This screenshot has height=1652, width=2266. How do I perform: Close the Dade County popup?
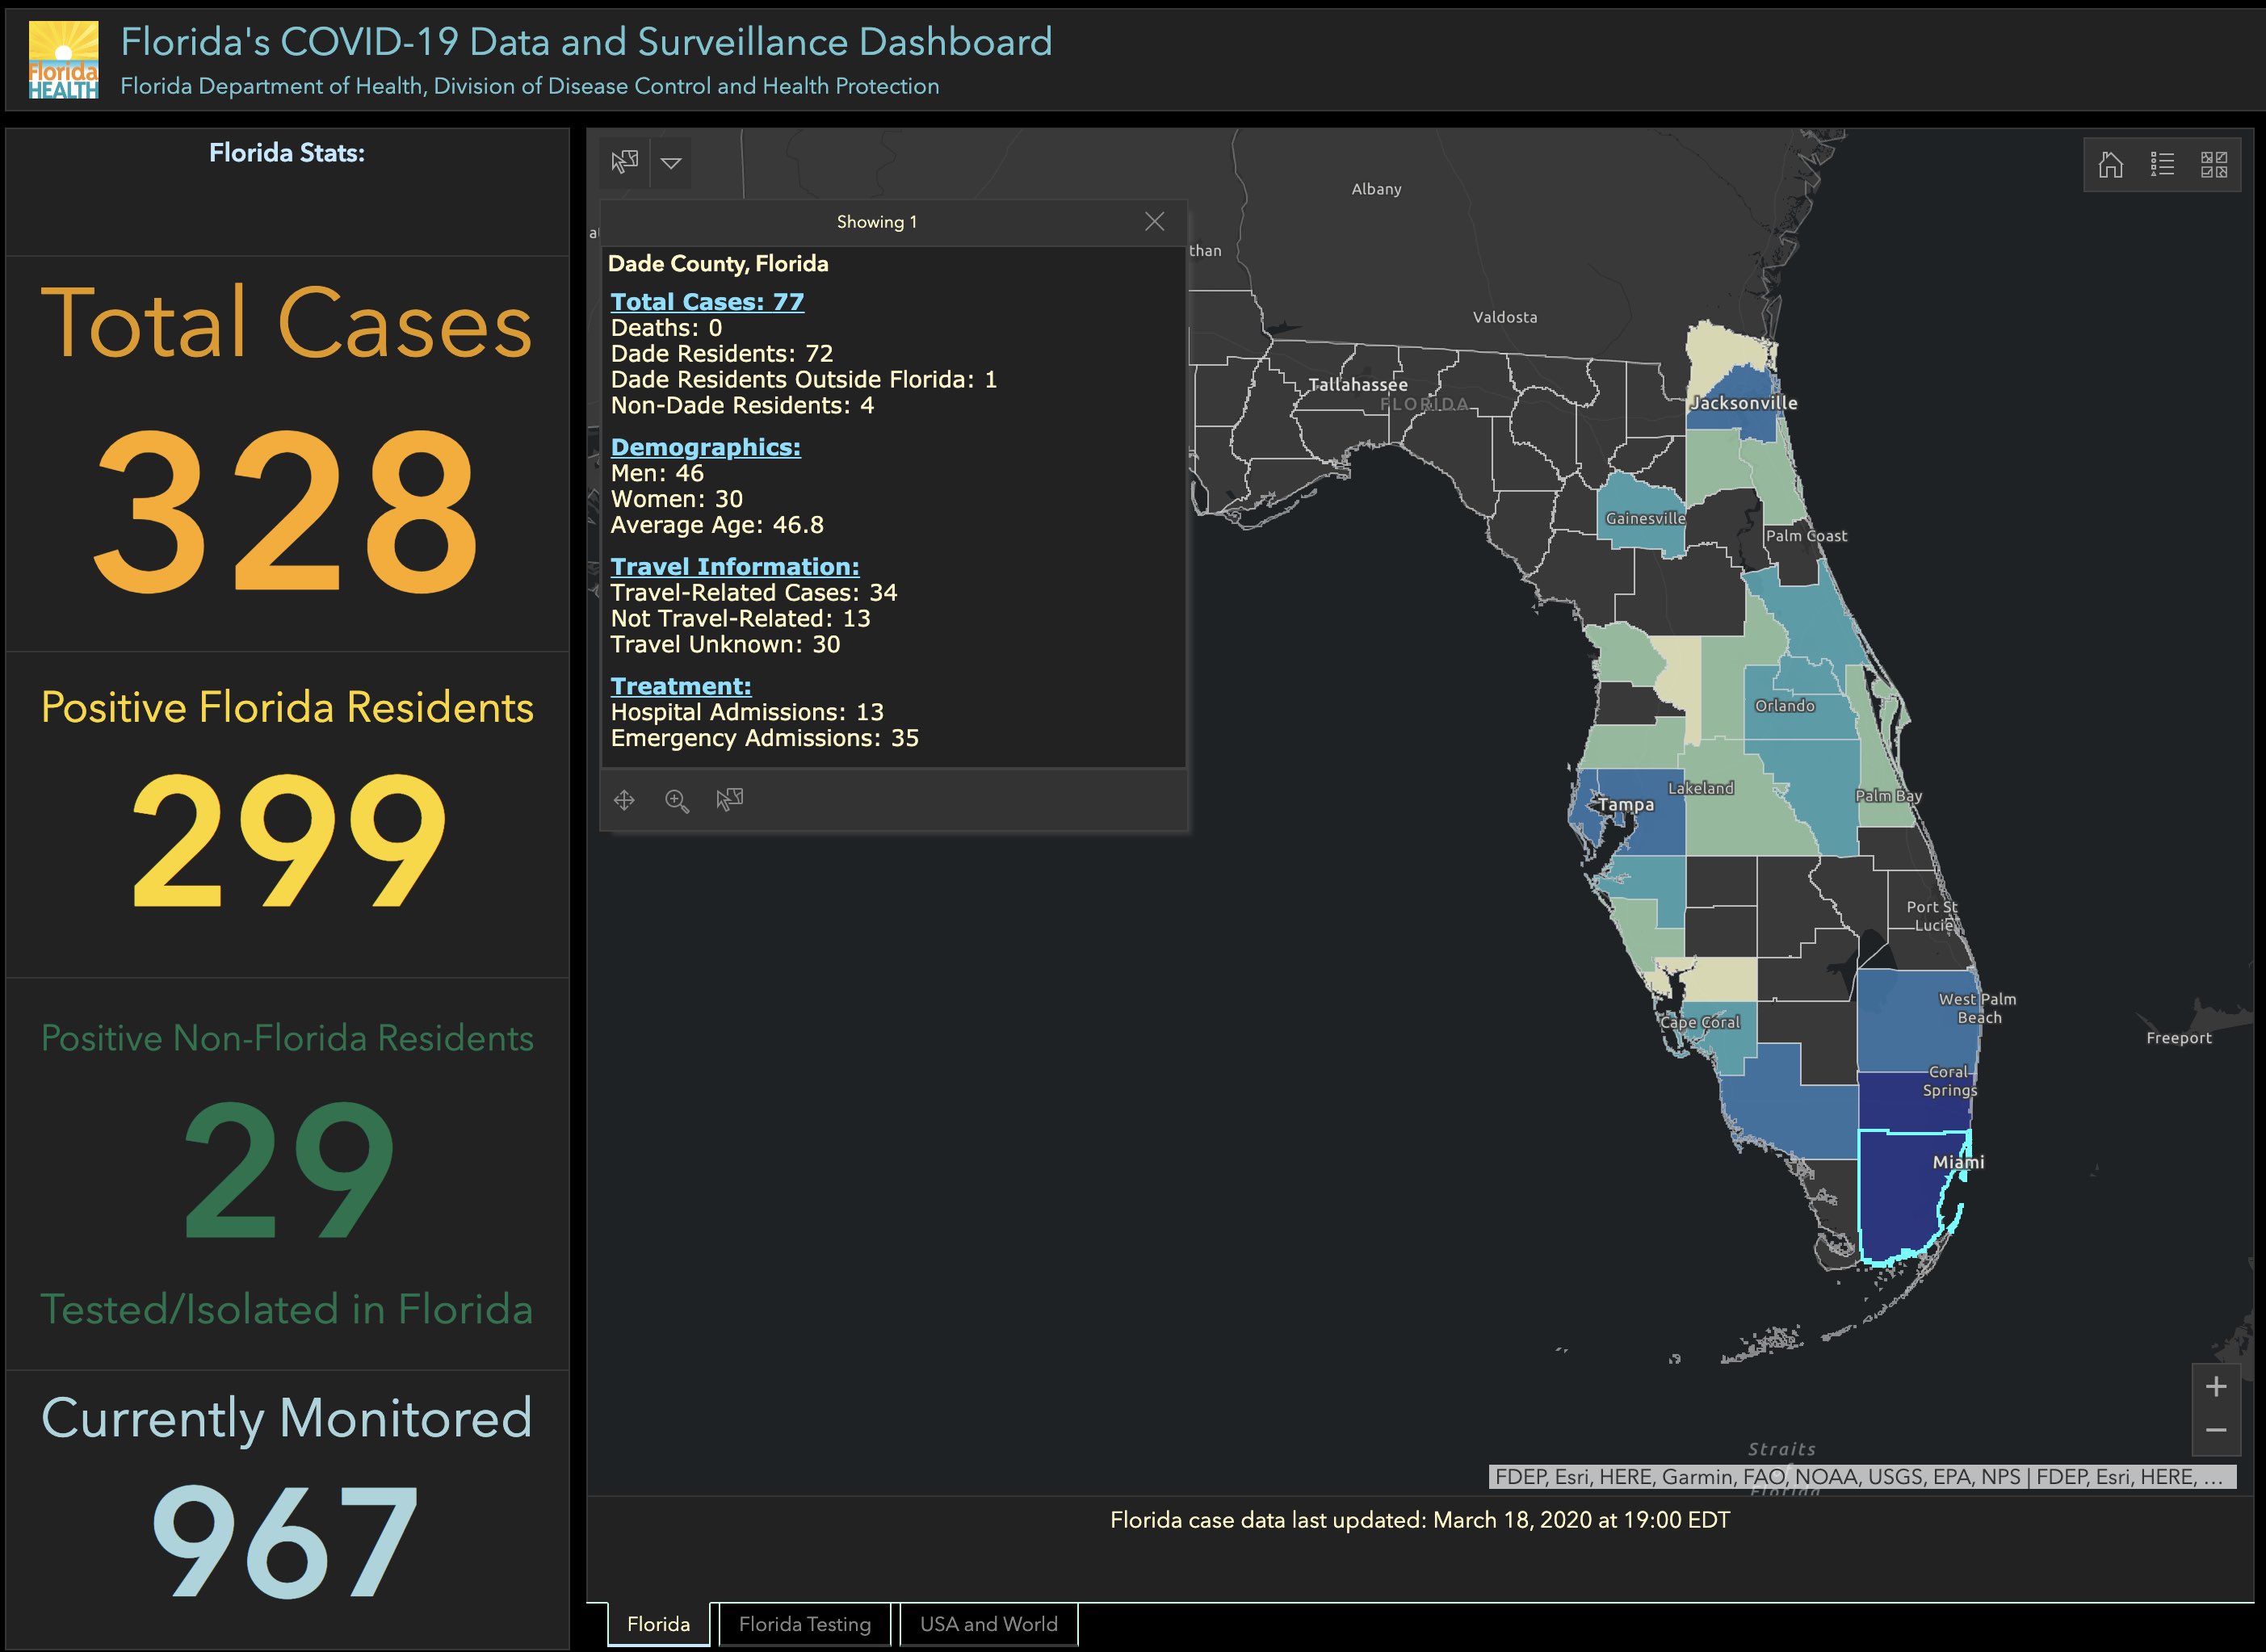click(x=1154, y=222)
